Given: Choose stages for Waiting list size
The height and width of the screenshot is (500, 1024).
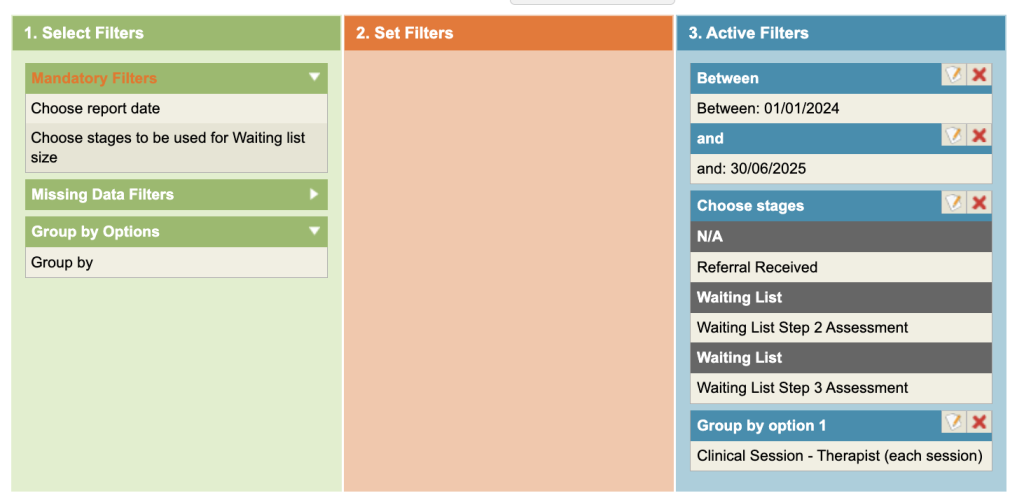Looking at the screenshot, I should 168,147.
